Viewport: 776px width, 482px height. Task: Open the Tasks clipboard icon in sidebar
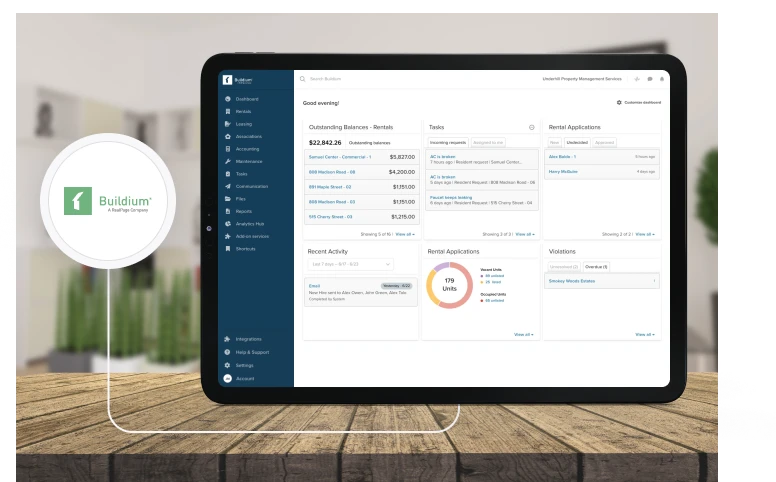[228, 174]
